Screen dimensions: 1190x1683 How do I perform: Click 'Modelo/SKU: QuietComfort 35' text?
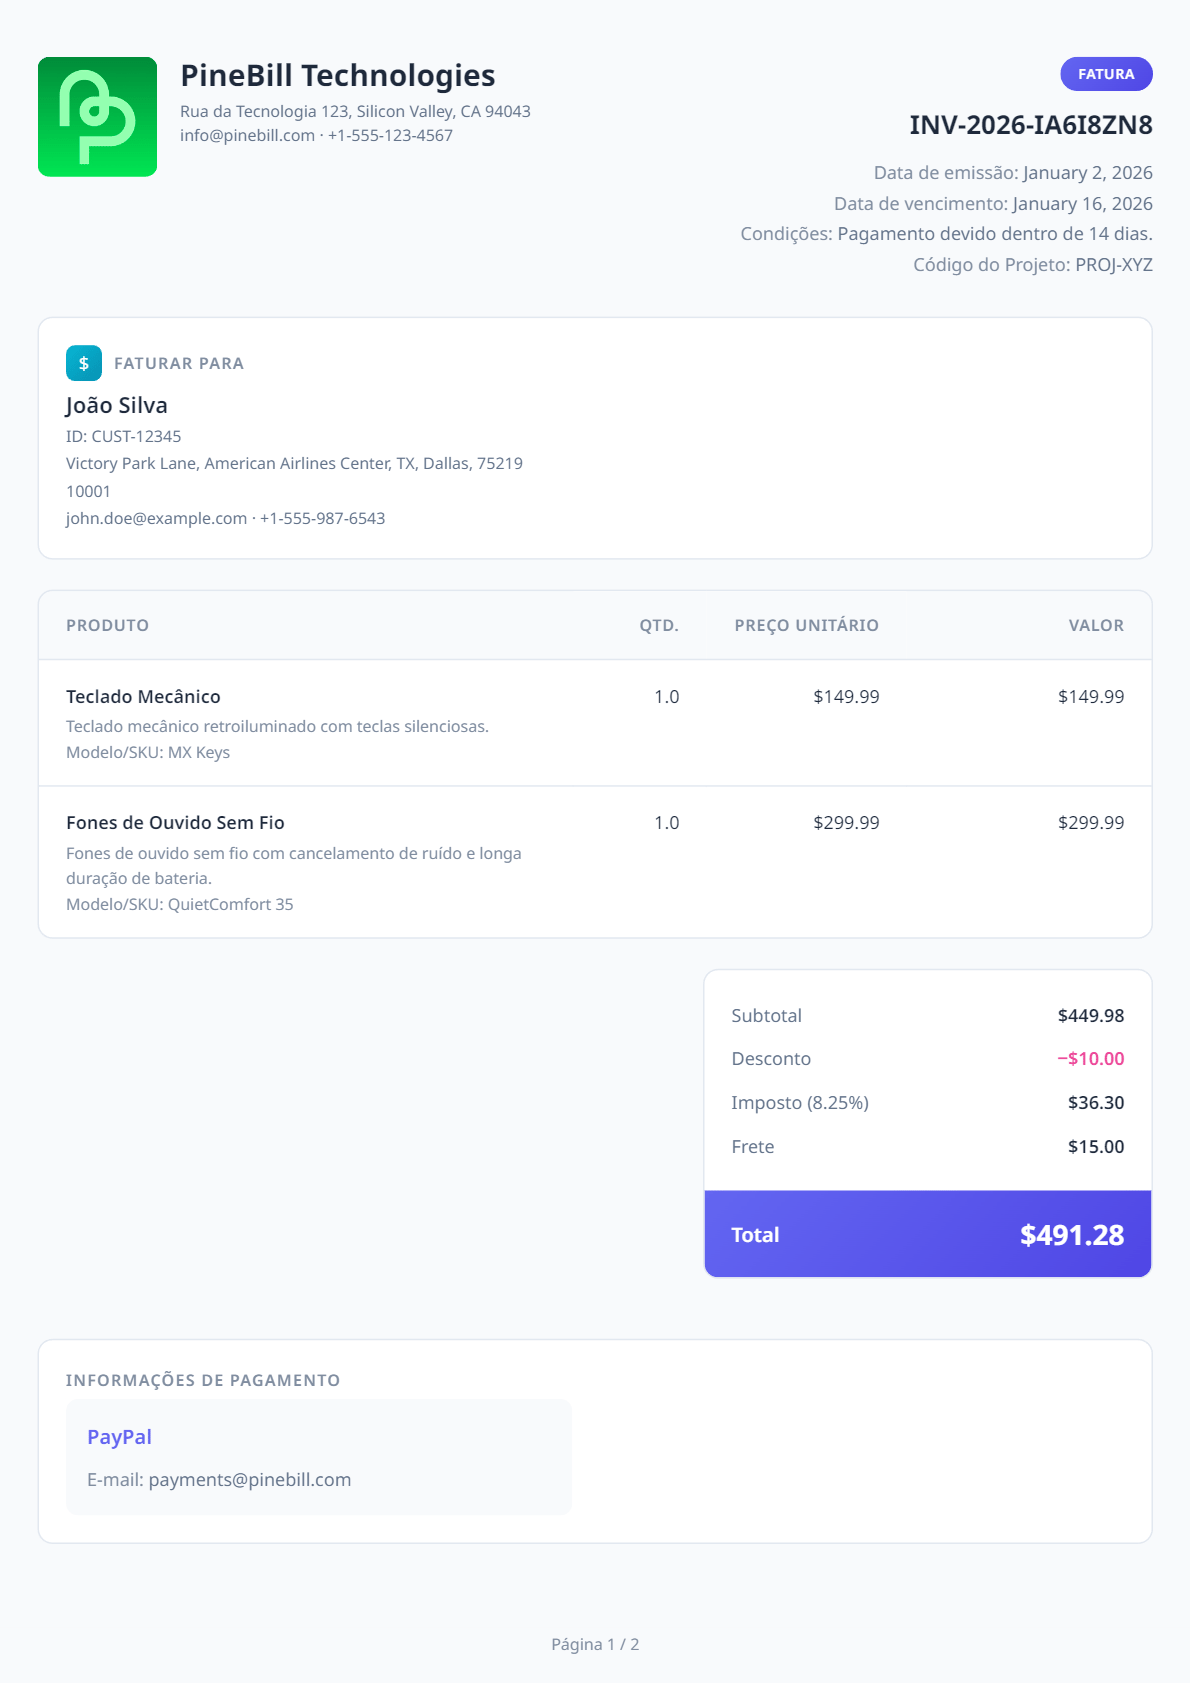click(x=180, y=904)
